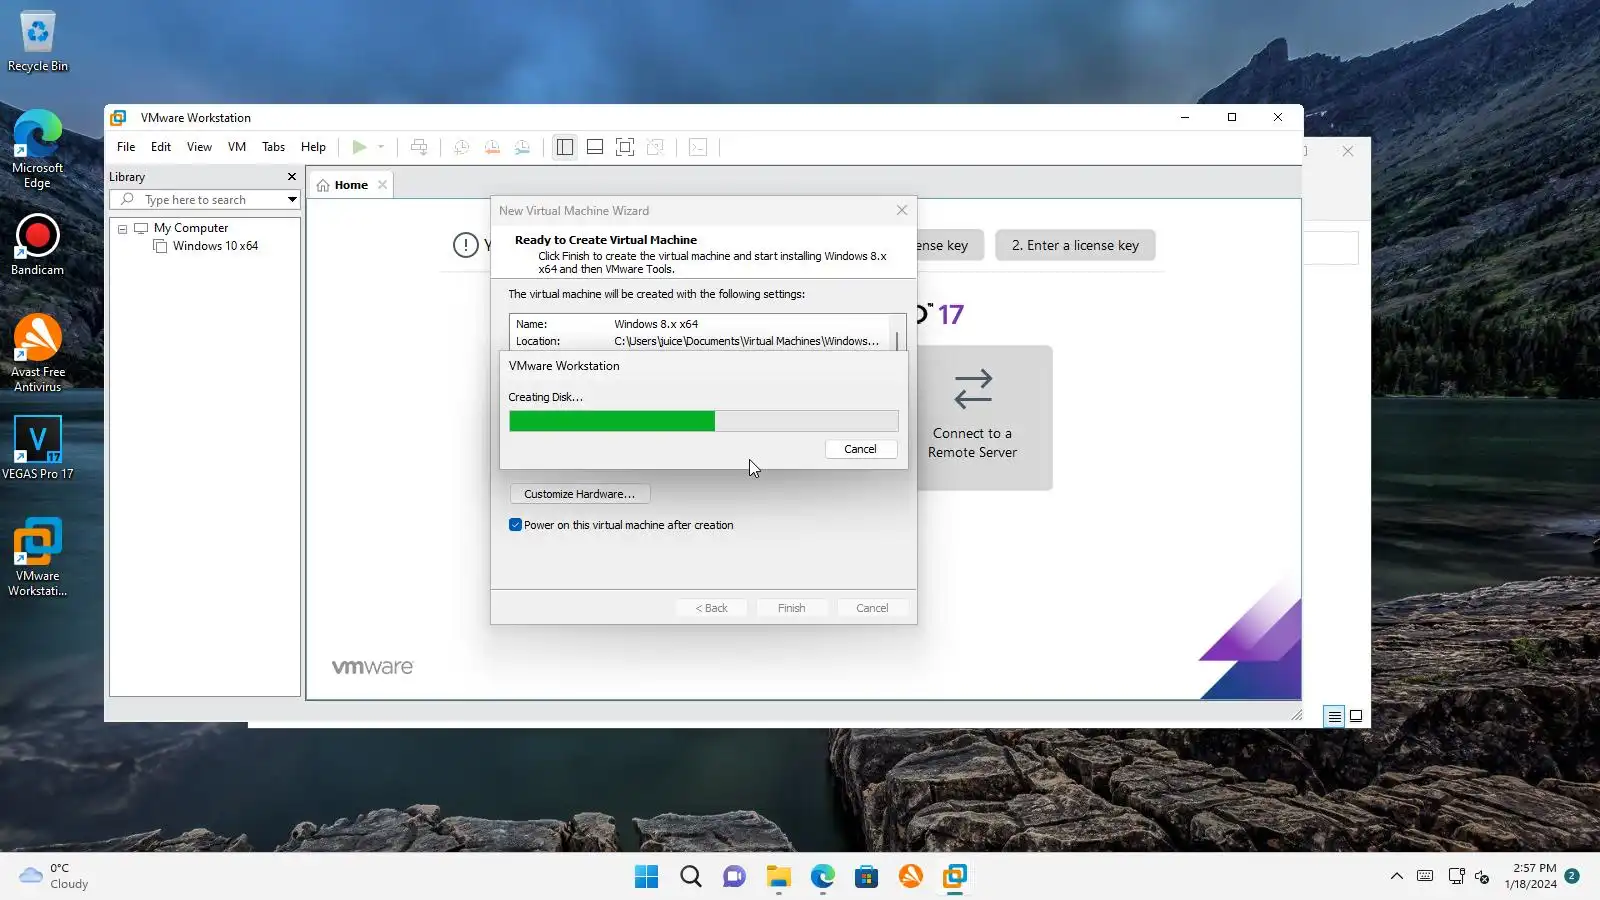
Task: Select Windows 10 x64 virtual machine
Action: 215,246
